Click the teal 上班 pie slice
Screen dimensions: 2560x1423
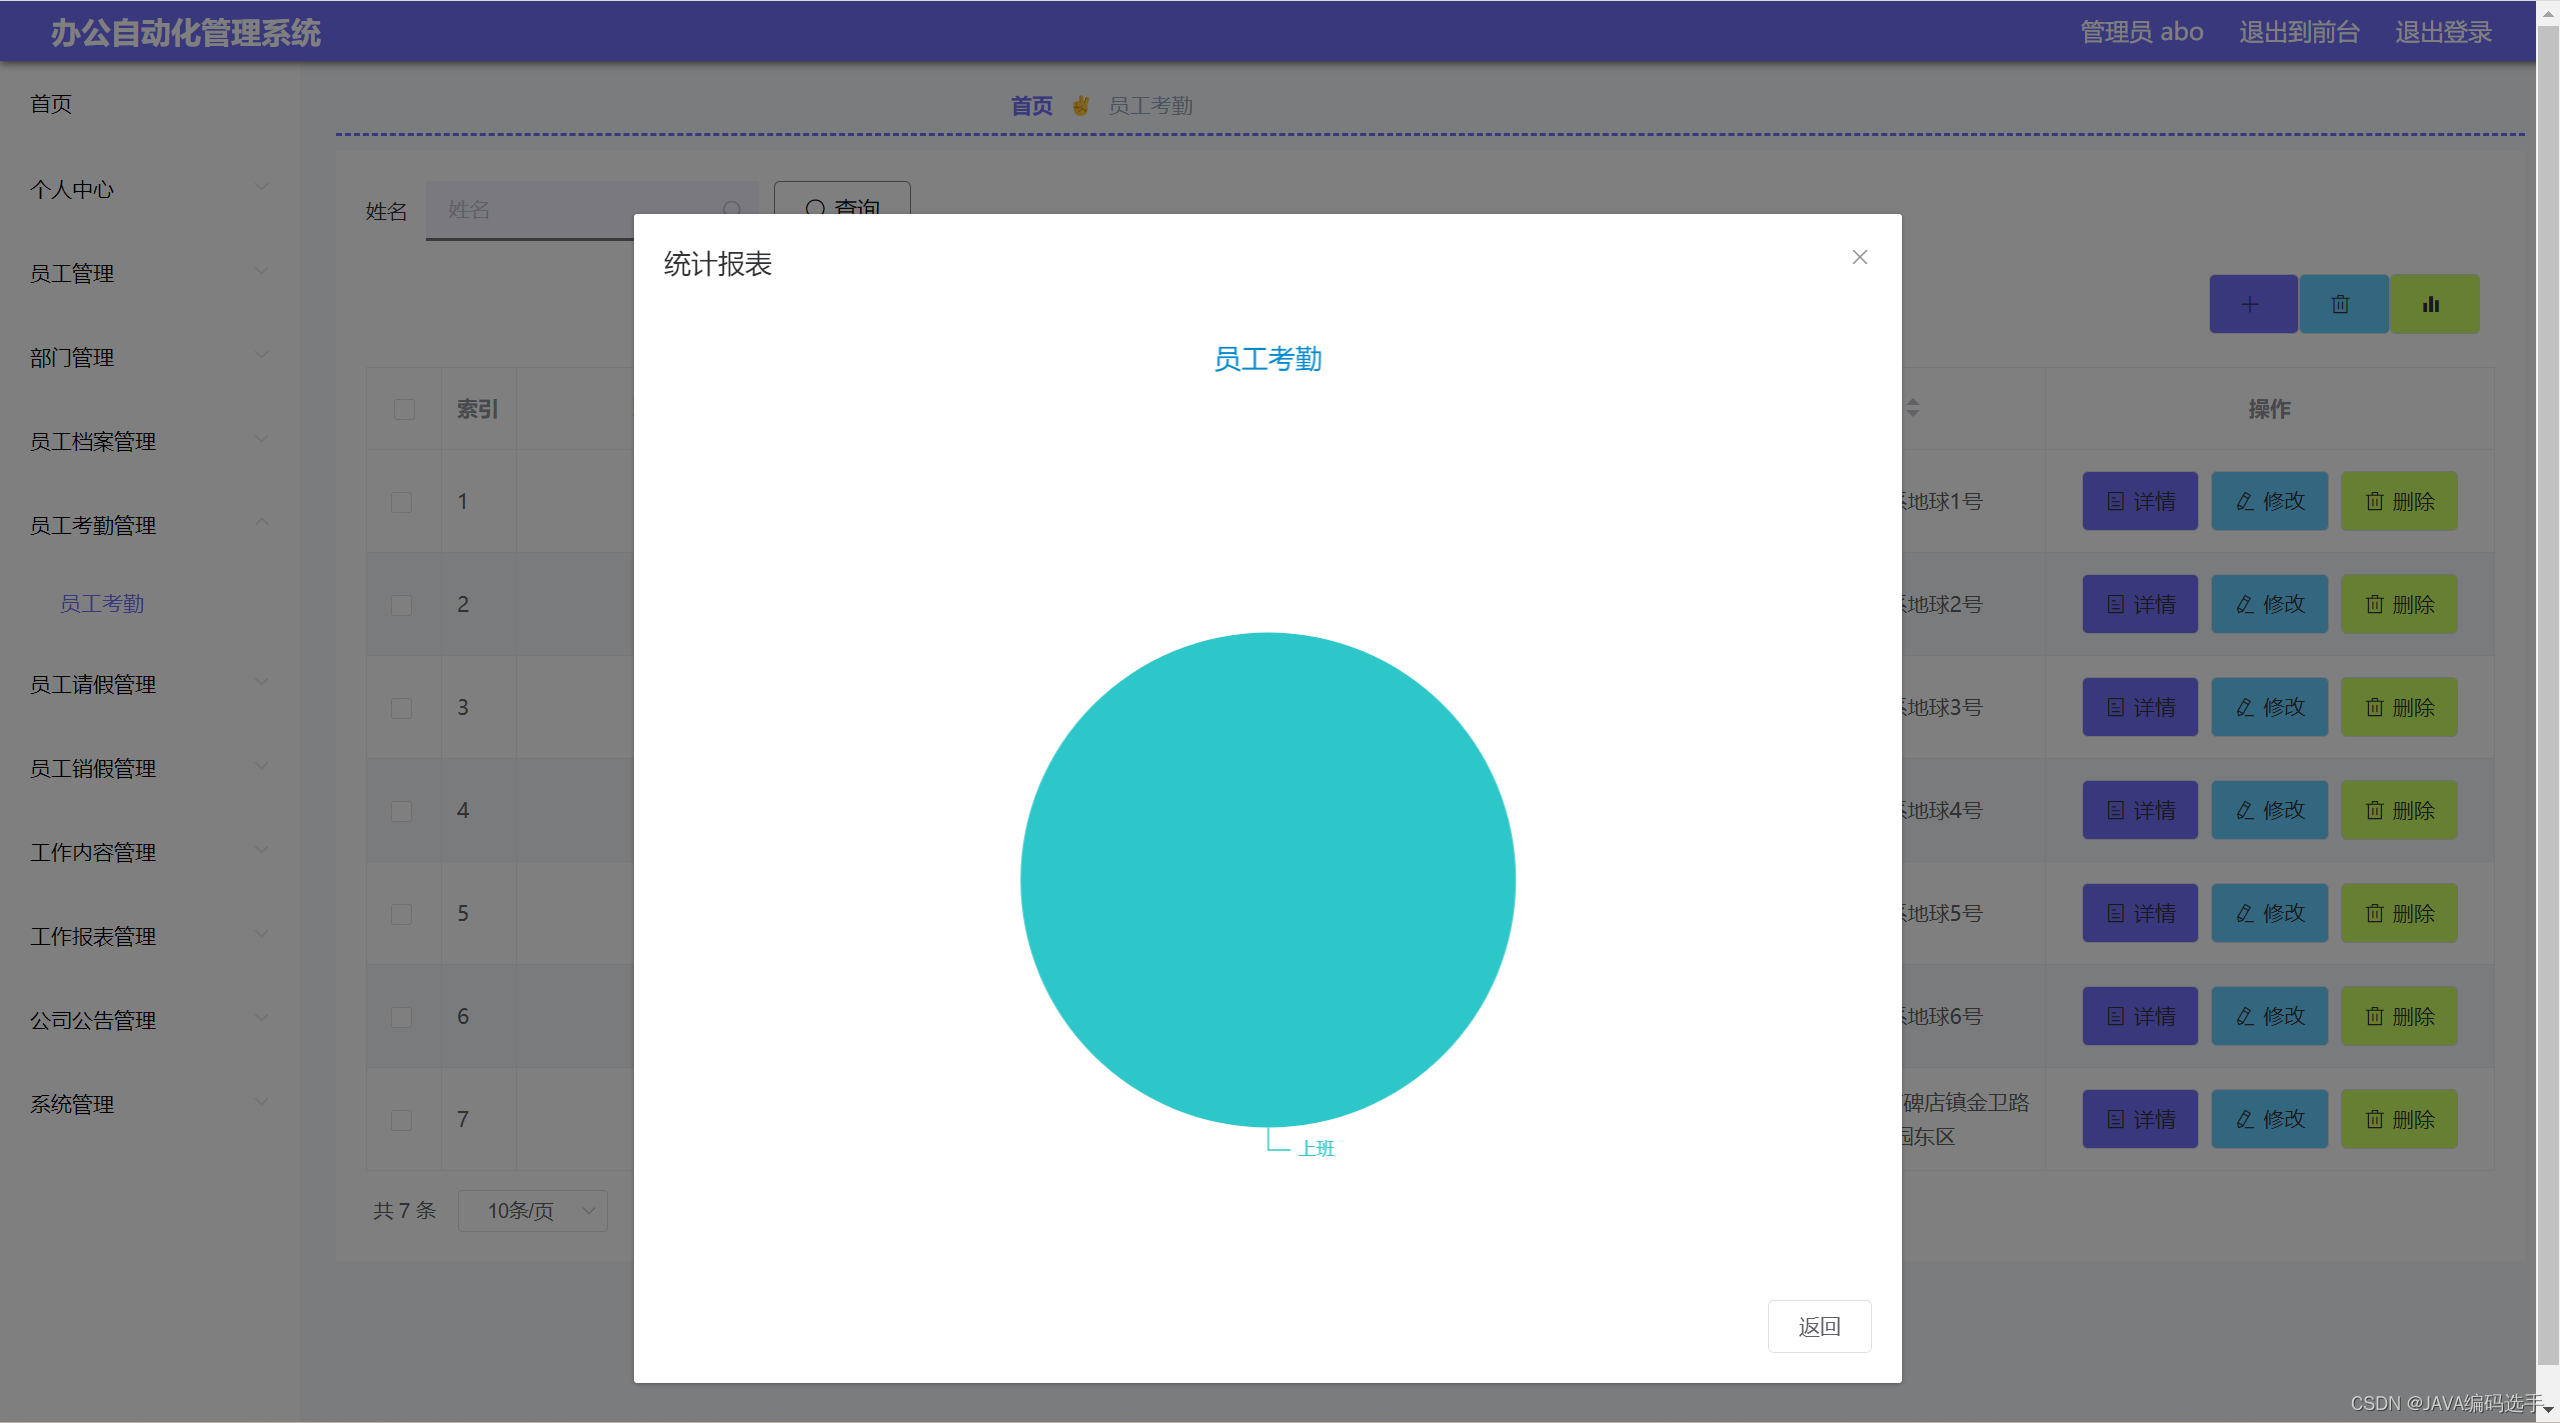pos(1267,879)
